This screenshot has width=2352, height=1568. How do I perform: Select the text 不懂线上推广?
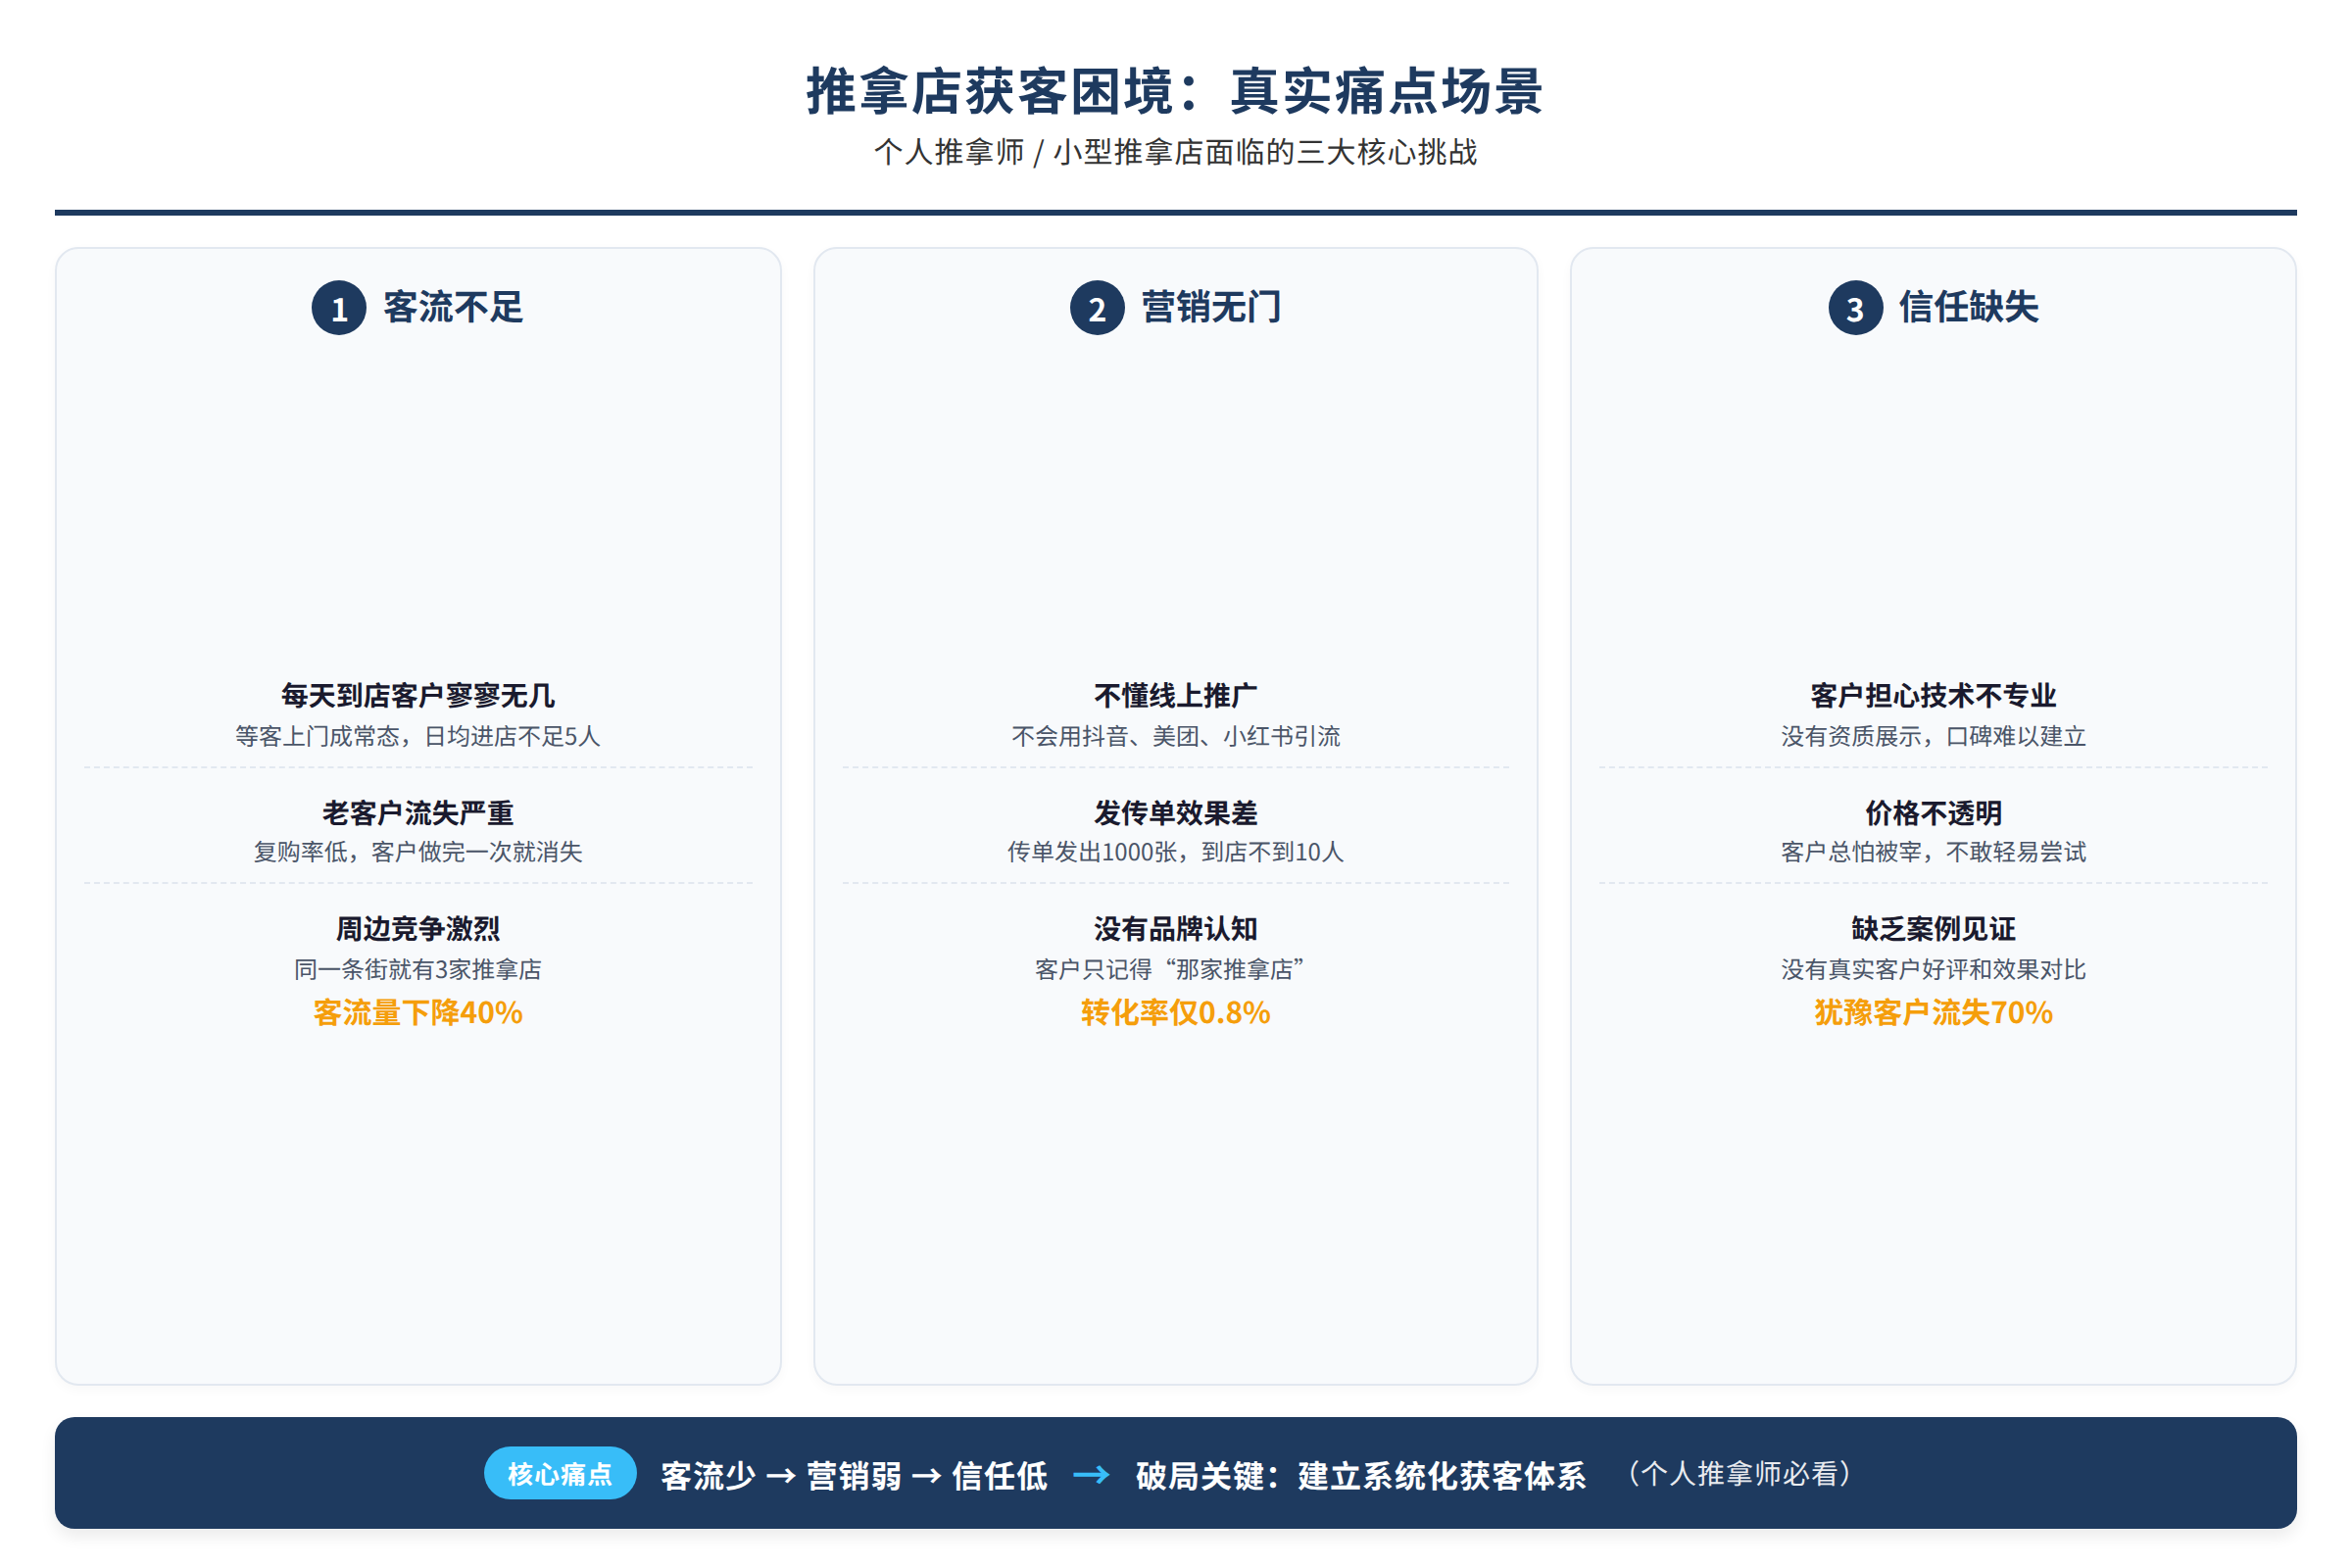pos(1176,695)
